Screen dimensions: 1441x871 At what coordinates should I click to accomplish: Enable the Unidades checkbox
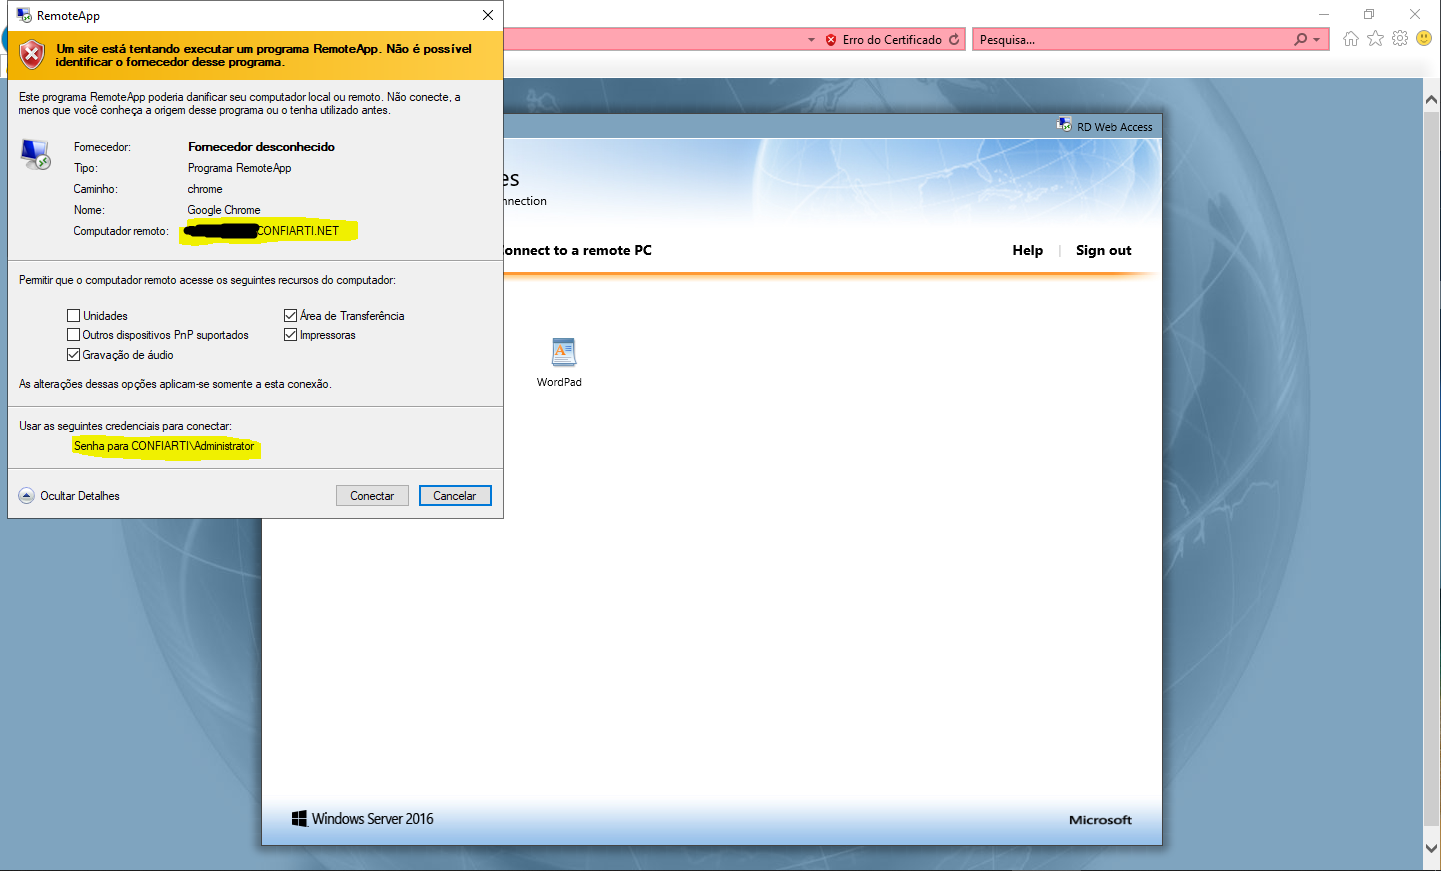[73, 316]
